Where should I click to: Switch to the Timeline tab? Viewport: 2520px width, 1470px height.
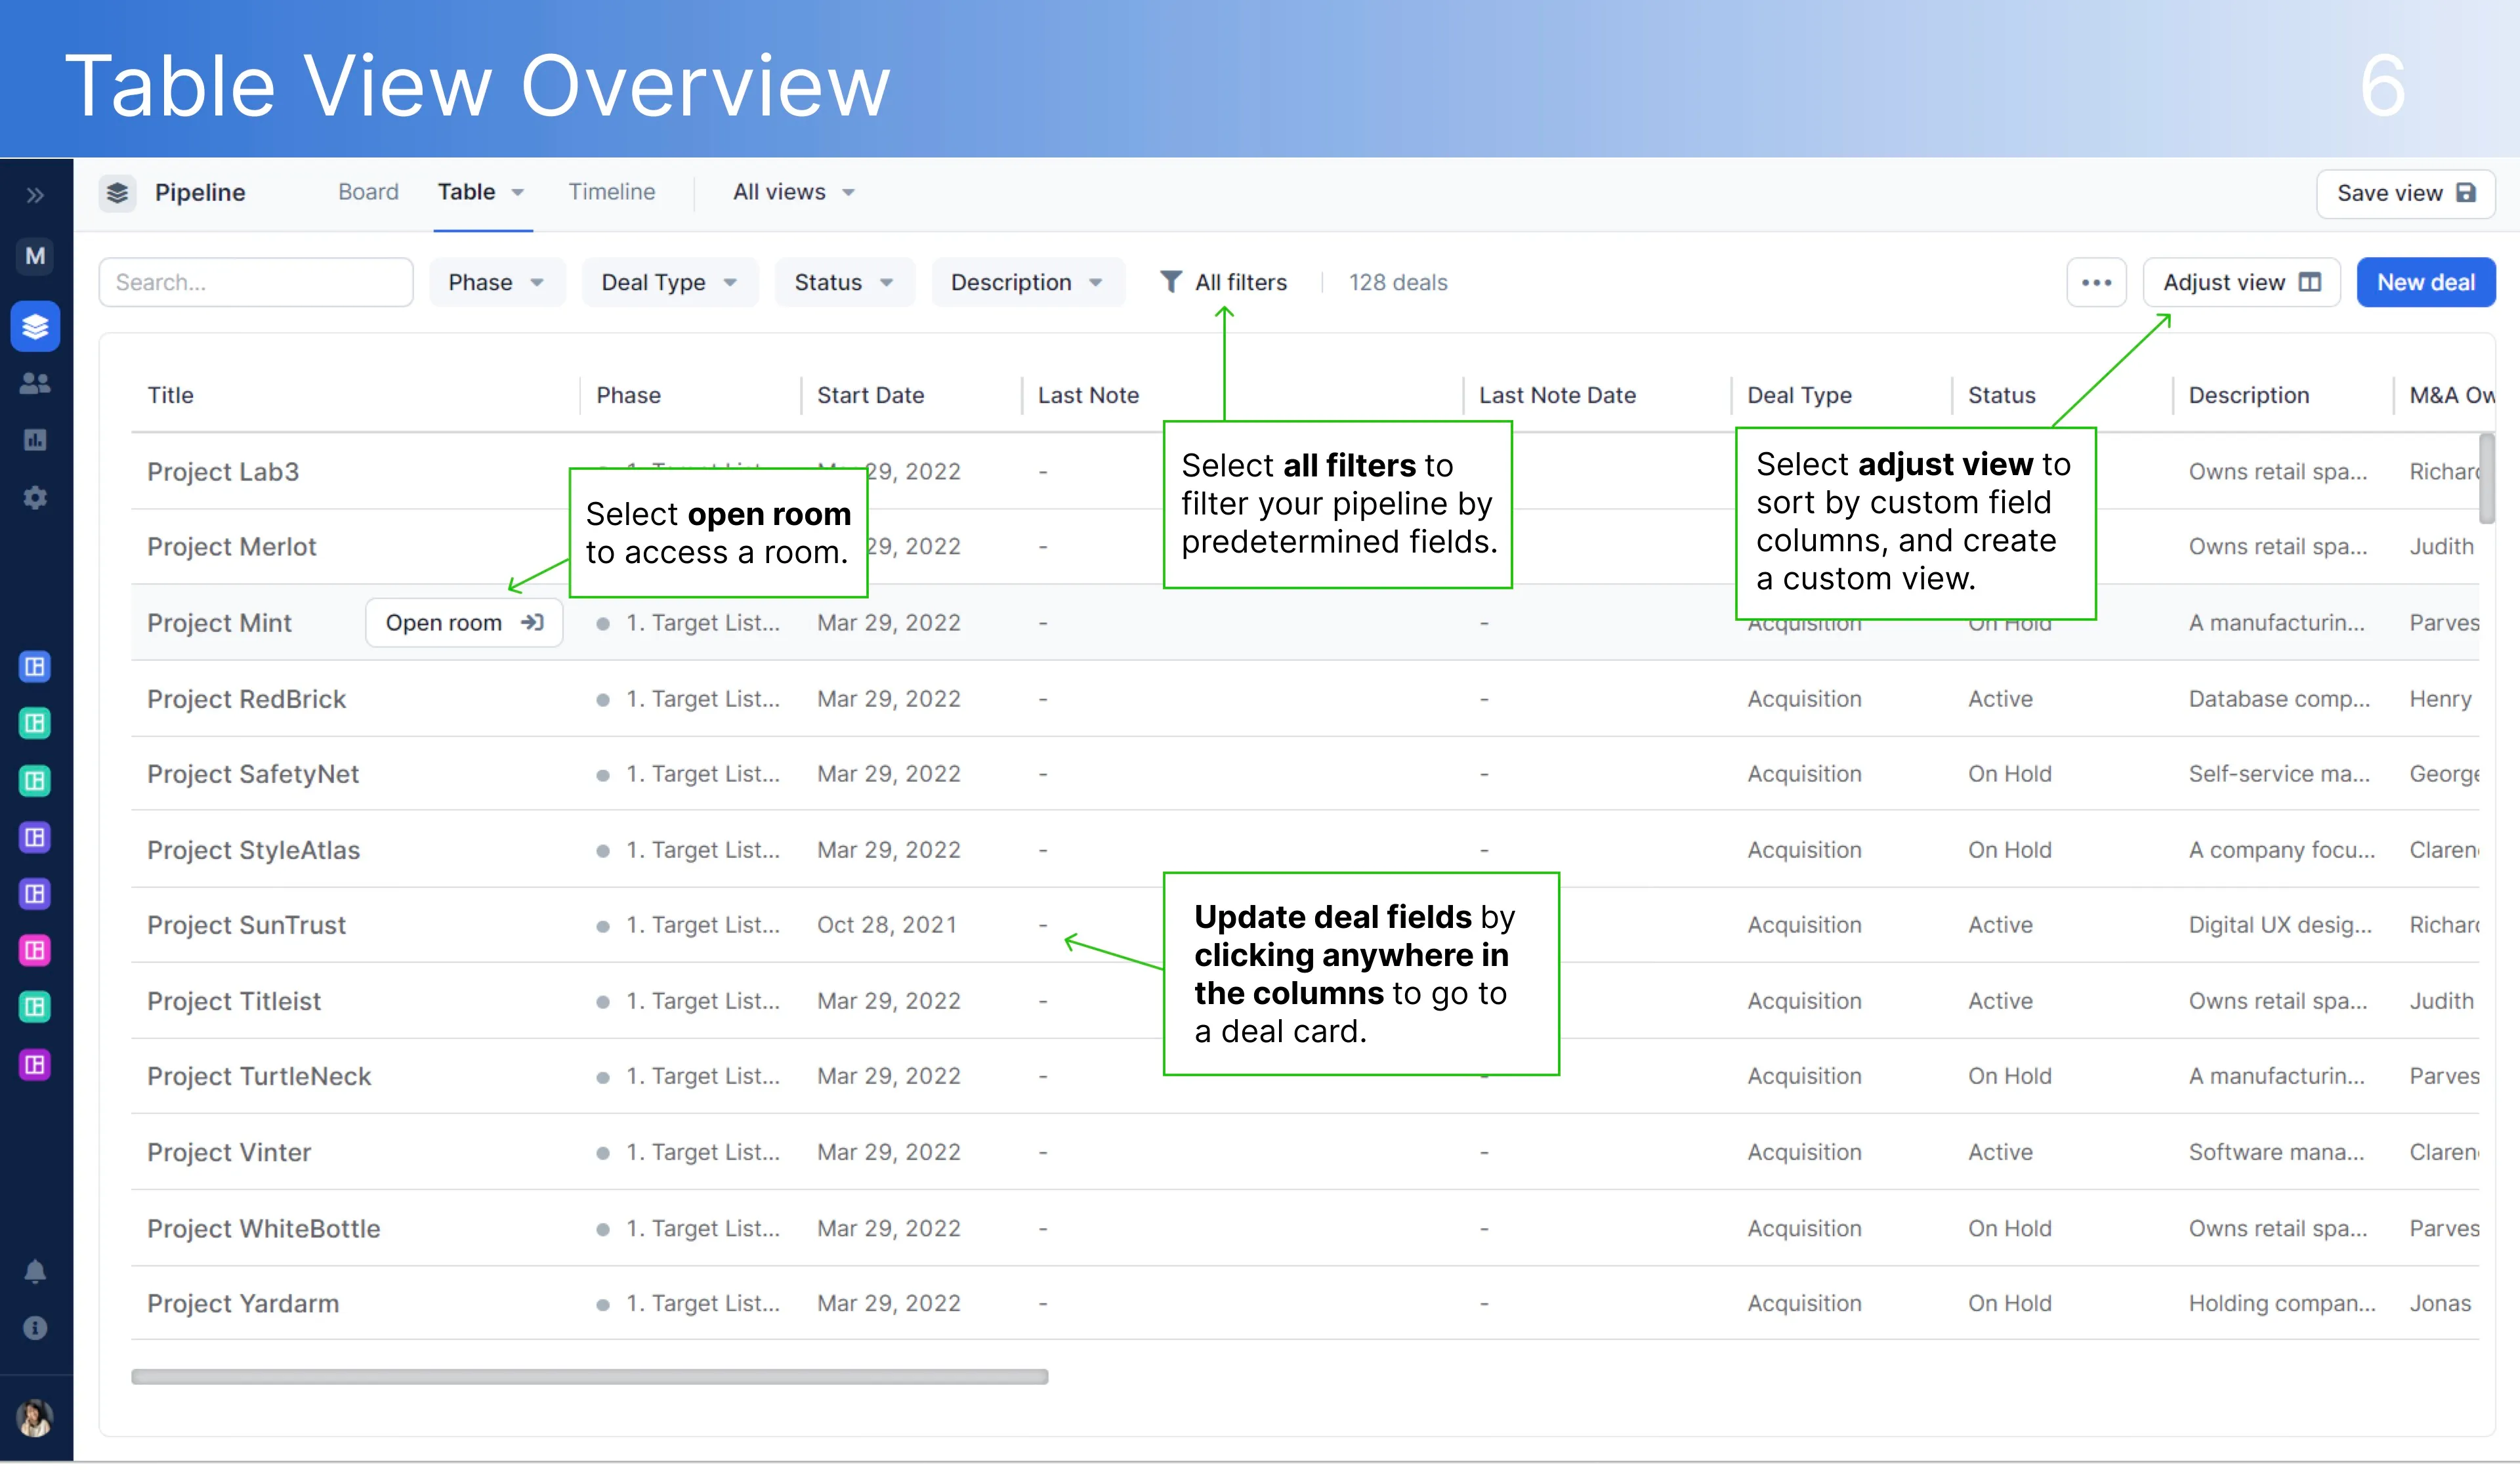(611, 192)
